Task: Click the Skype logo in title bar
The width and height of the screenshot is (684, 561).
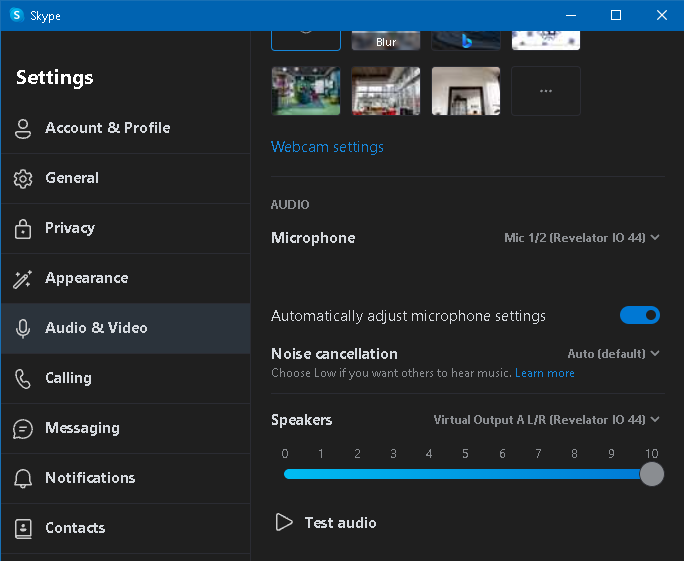Action: point(17,15)
